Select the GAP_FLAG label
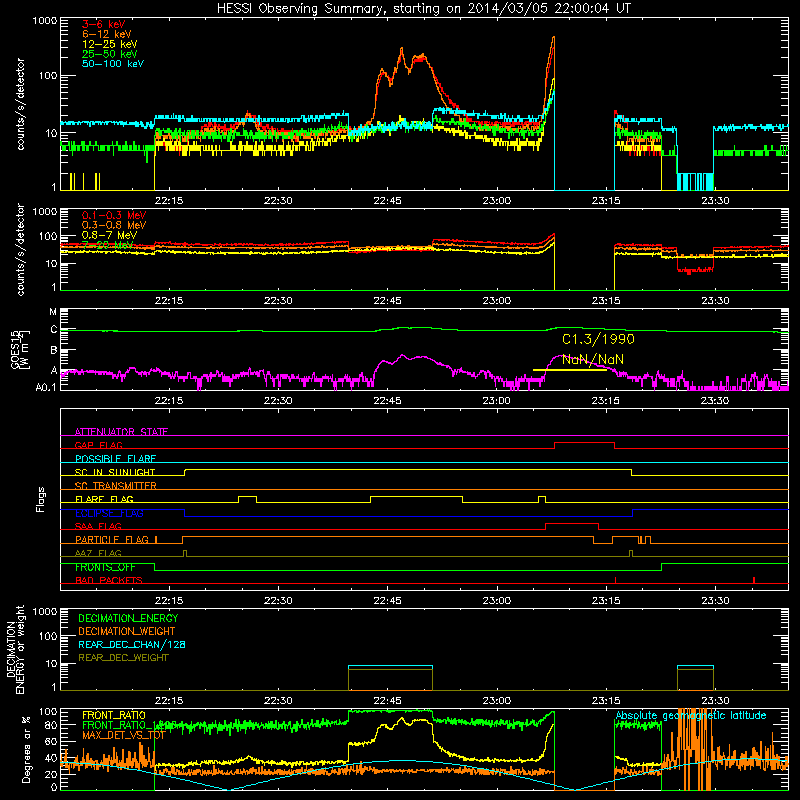This screenshot has height=800, width=800. pyautogui.click(x=98, y=445)
